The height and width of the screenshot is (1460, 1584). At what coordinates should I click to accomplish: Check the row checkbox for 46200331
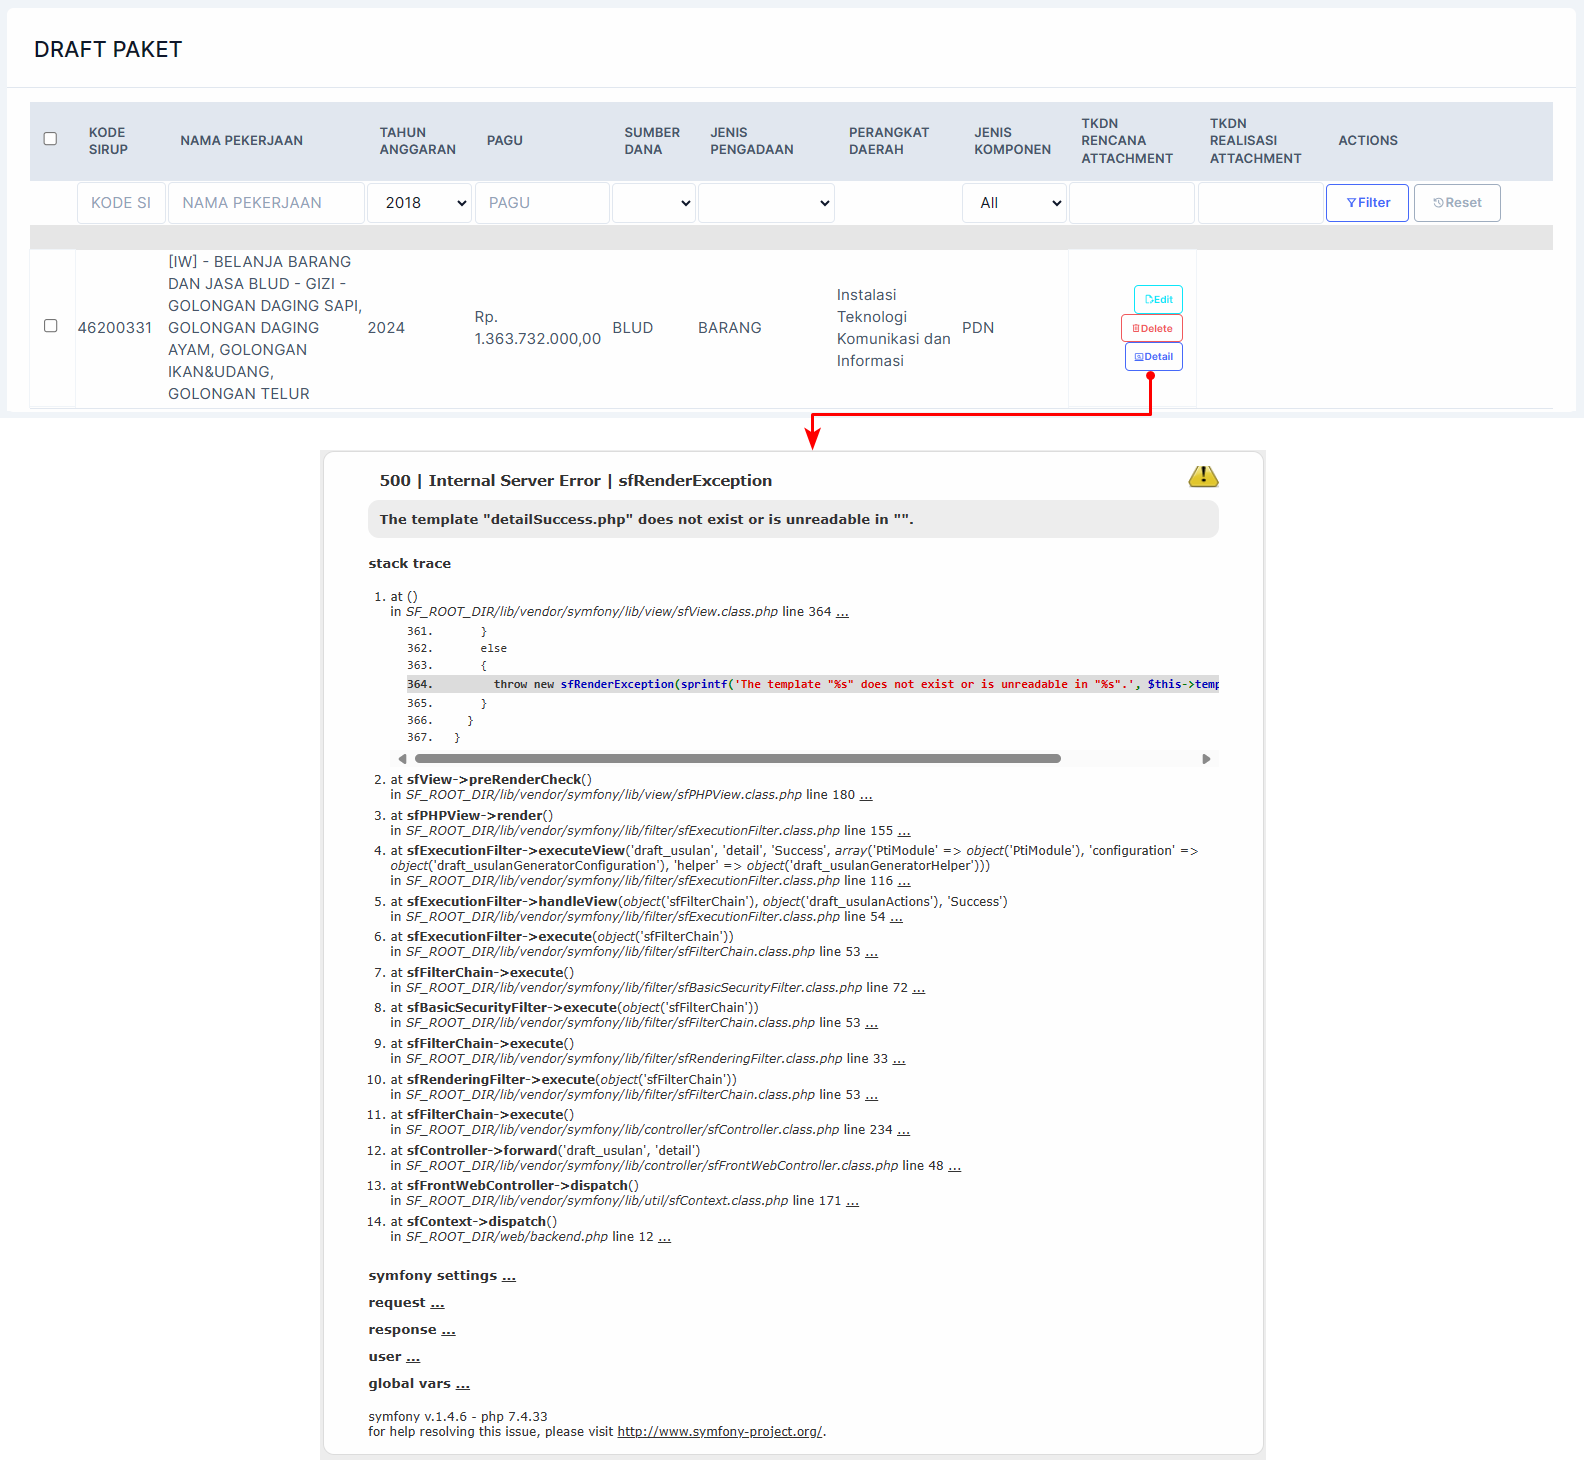[50, 326]
